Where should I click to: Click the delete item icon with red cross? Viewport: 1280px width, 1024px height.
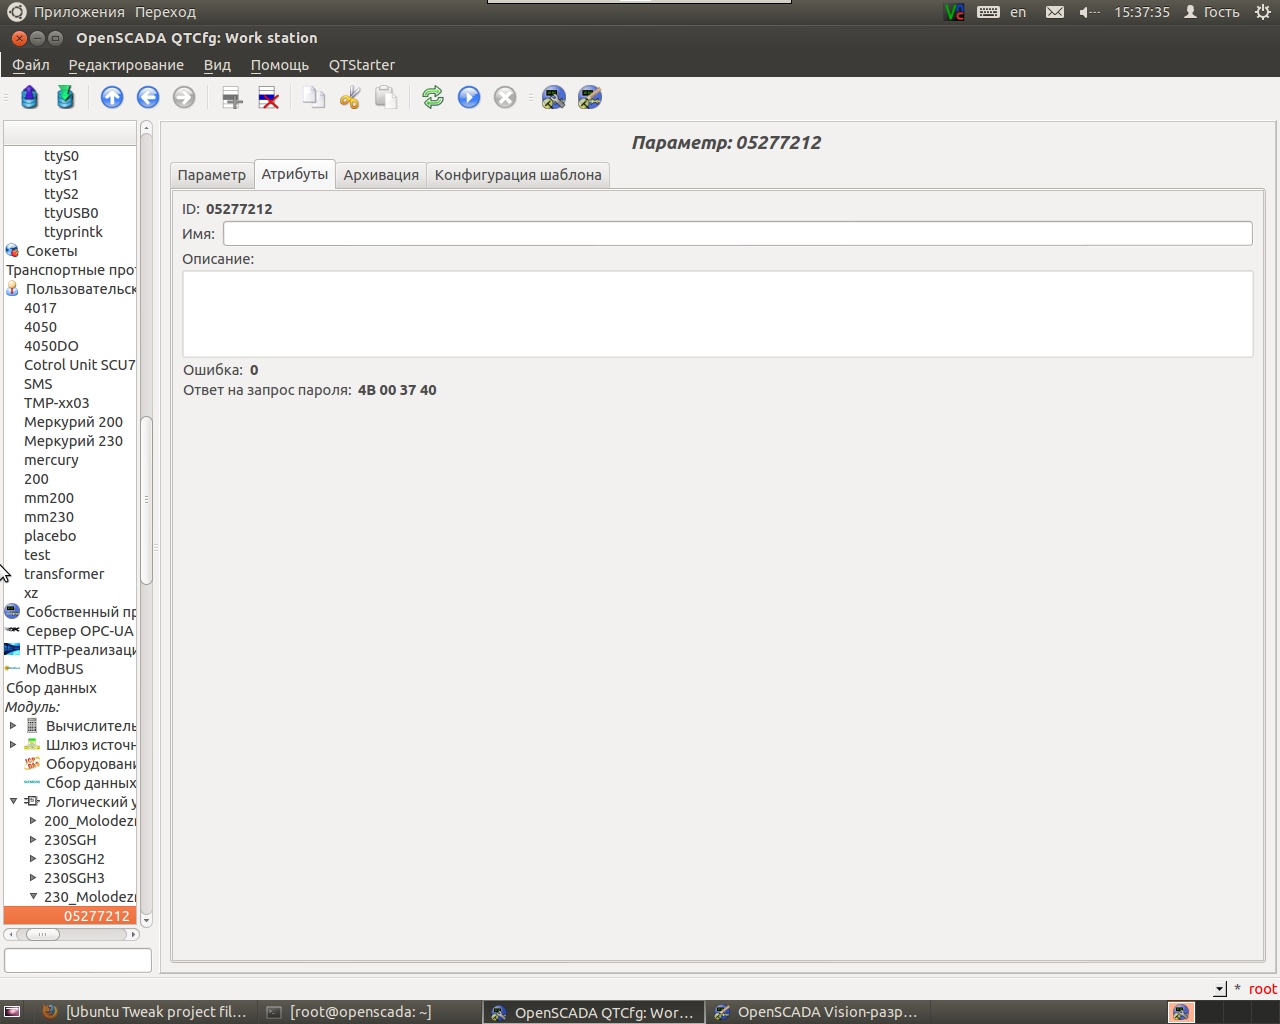coord(268,97)
